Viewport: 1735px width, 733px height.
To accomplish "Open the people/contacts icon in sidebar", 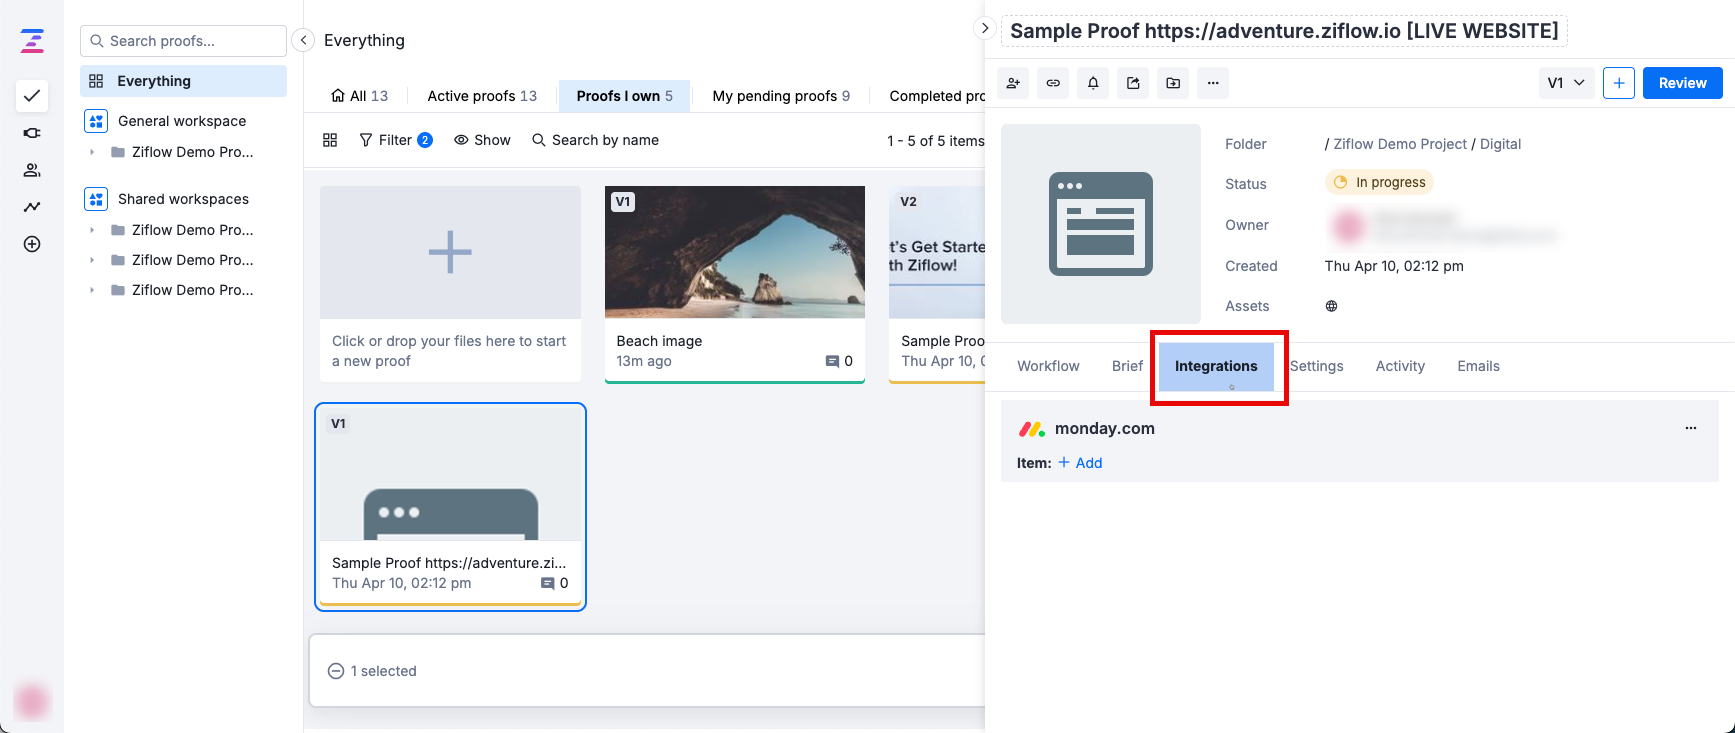I will [32, 170].
